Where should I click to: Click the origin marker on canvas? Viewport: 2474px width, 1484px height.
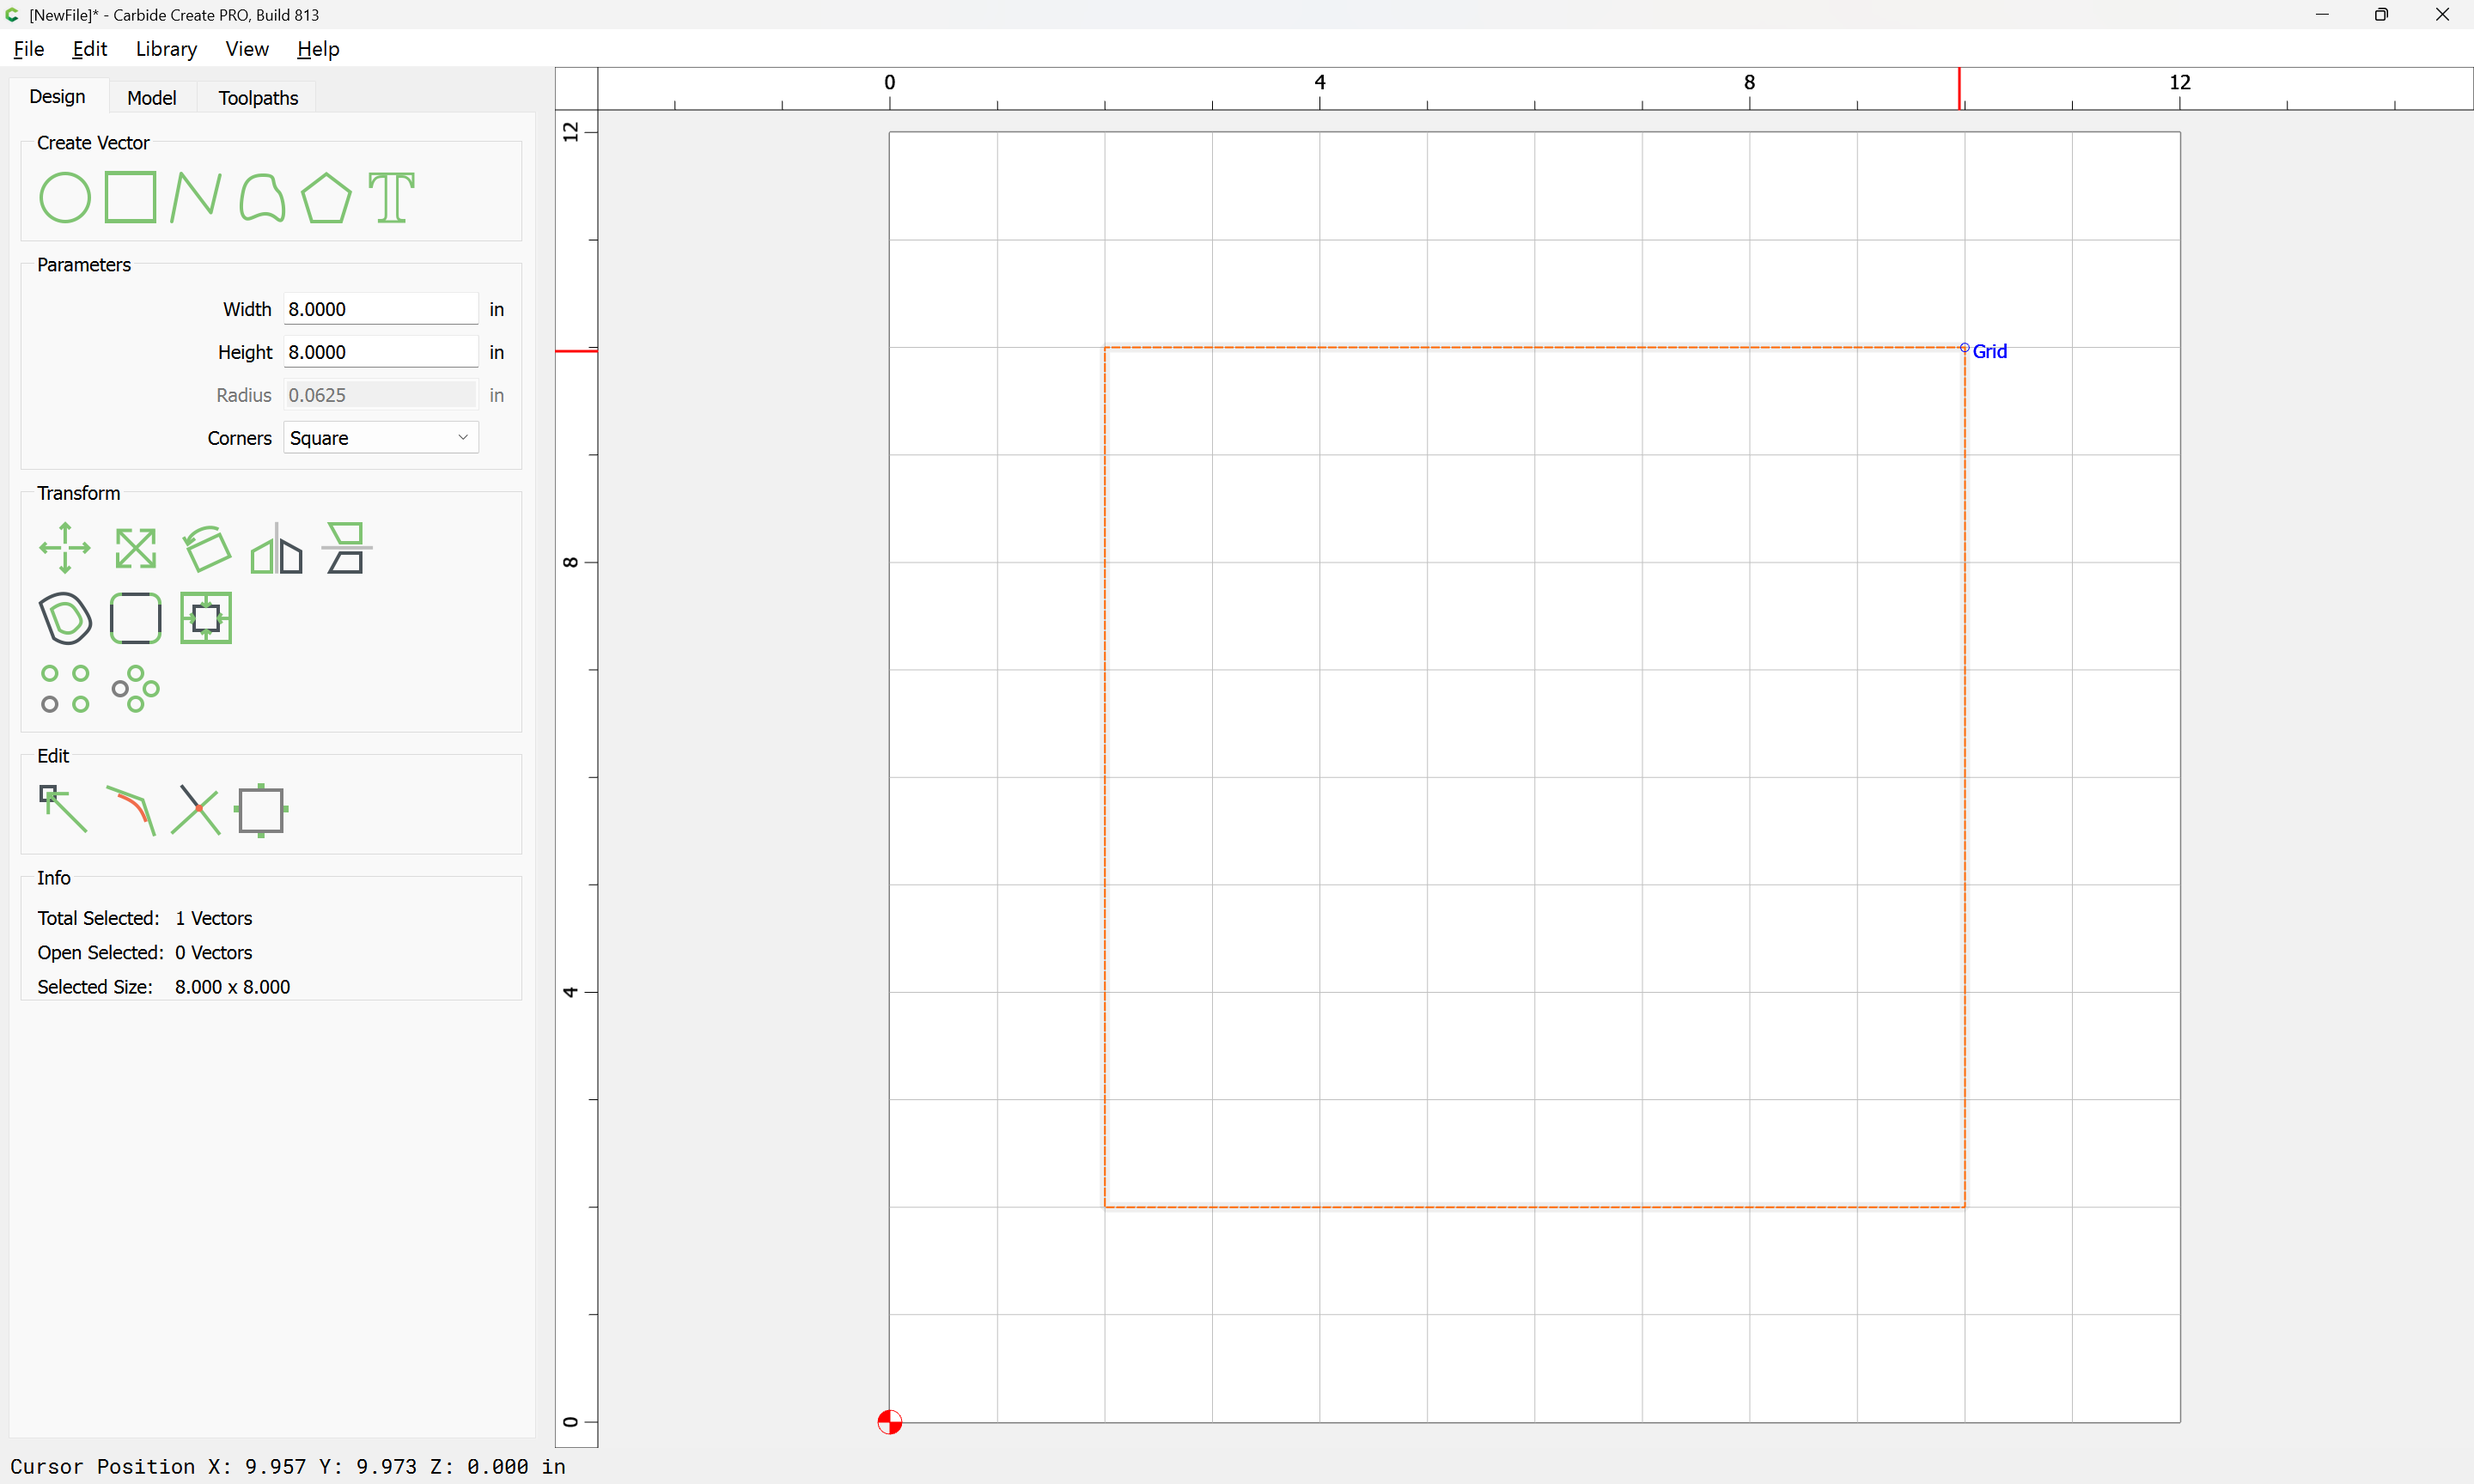[889, 1421]
